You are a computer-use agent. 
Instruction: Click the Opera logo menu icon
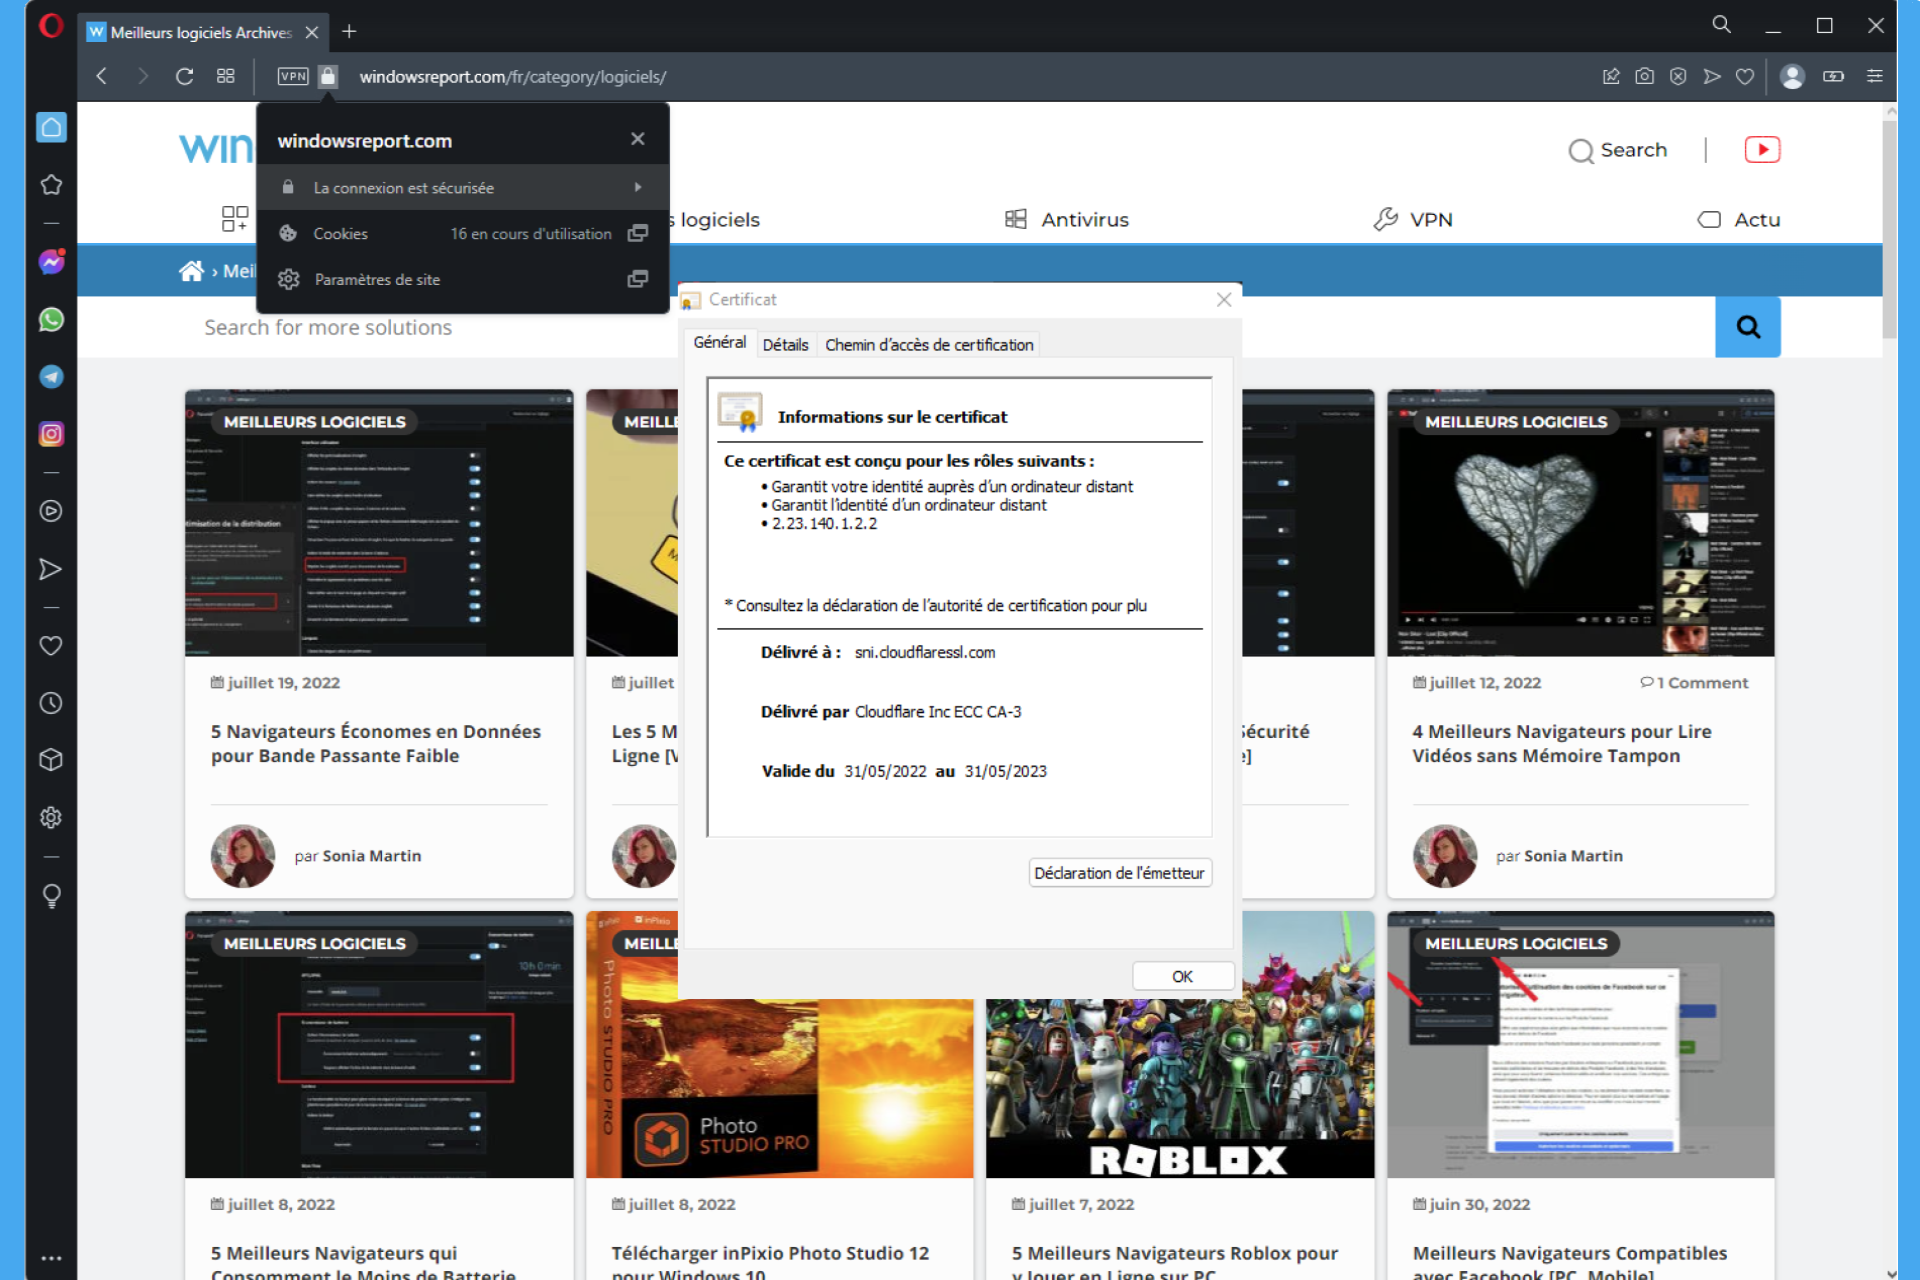click(x=51, y=25)
